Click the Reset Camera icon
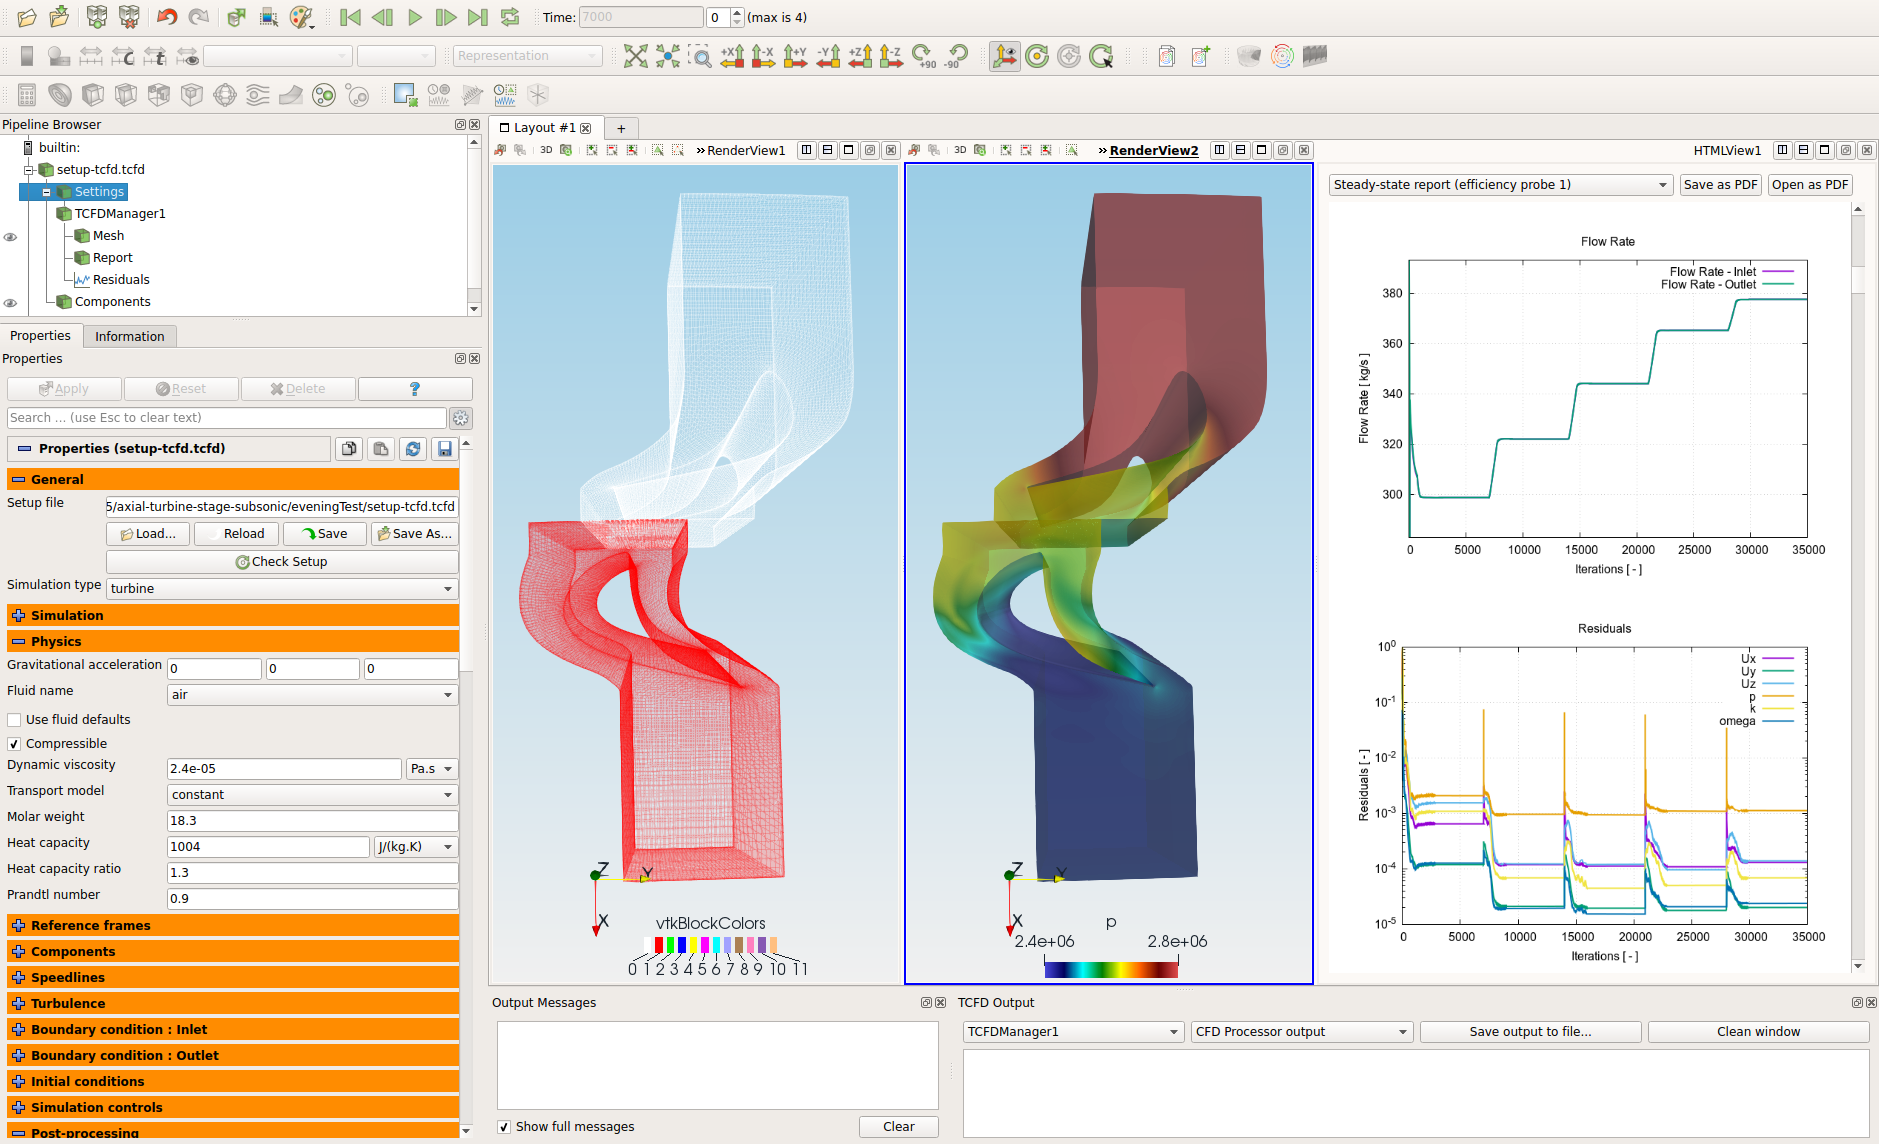Screen dimensions: 1879x1144 point(635,56)
